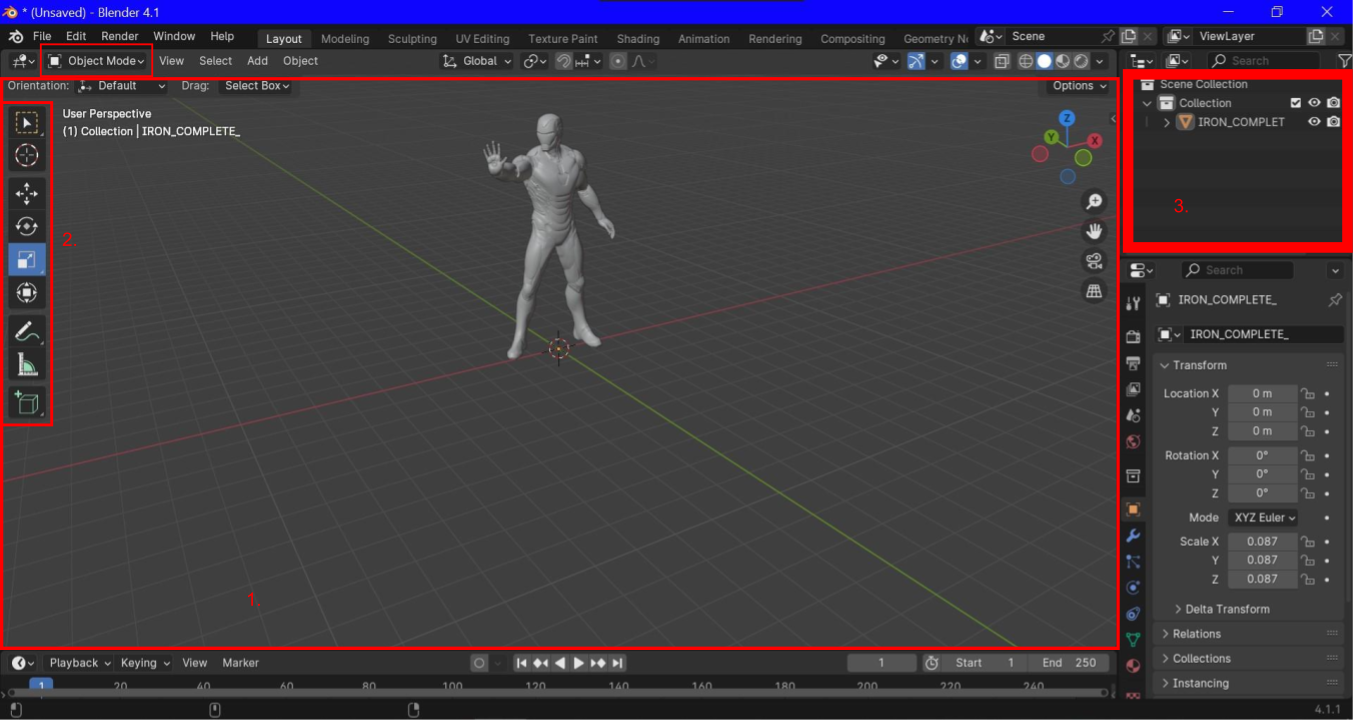The image size is (1354, 722).
Task: Click the play animation button
Action: click(578, 663)
